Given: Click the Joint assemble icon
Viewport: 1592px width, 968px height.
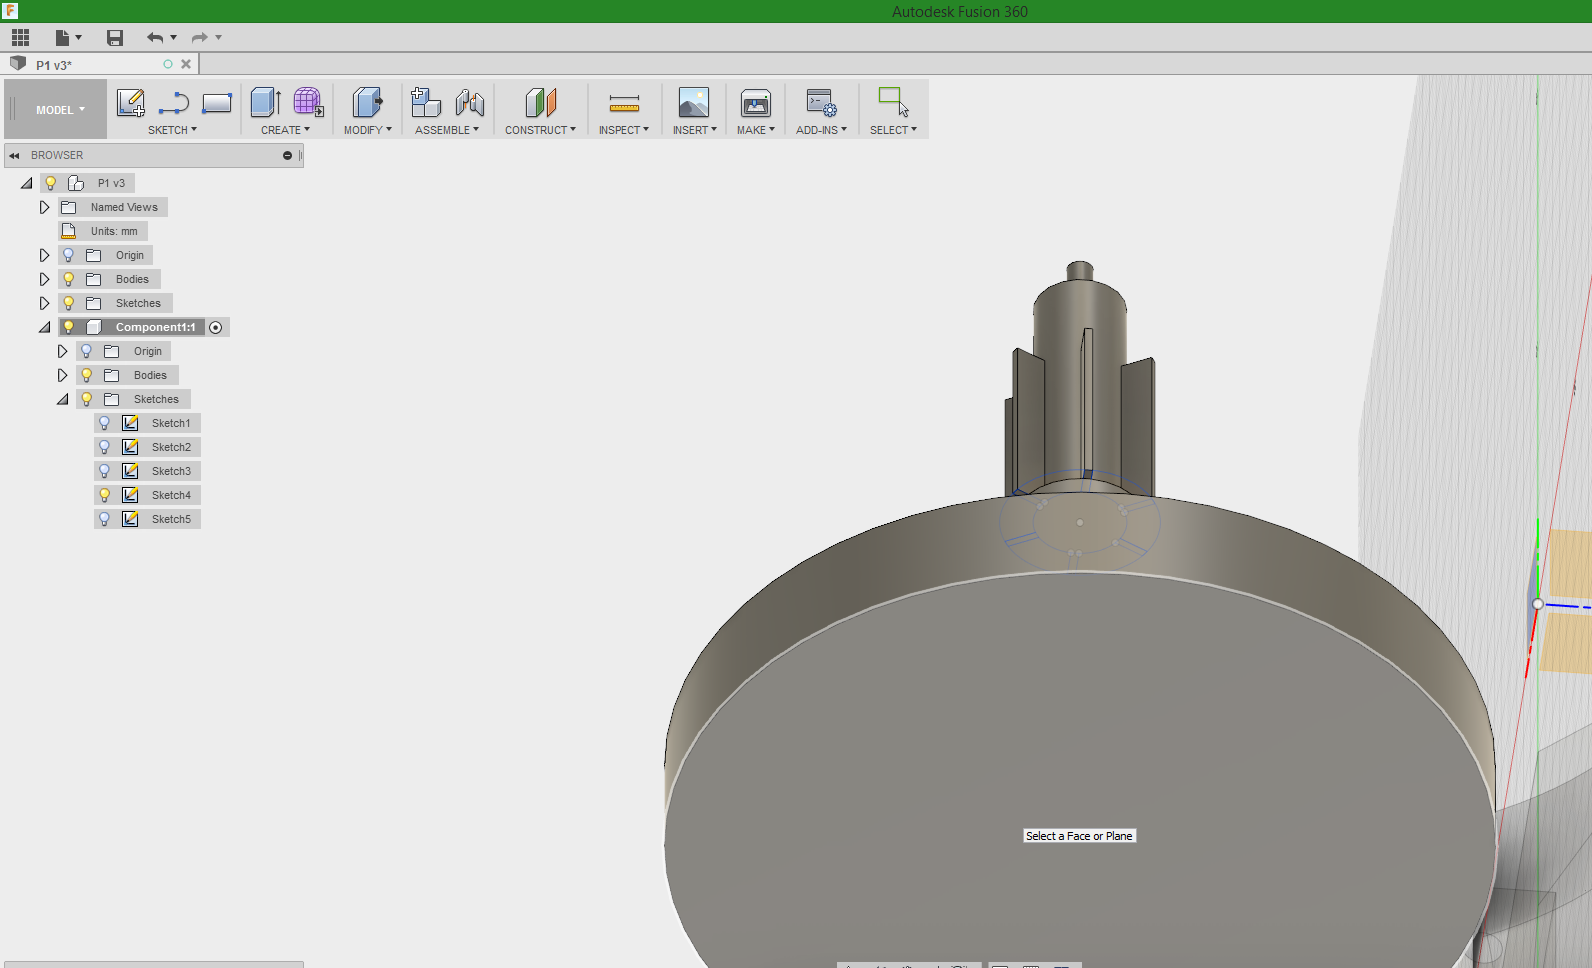Looking at the screenshot, I should coord(469,102).
